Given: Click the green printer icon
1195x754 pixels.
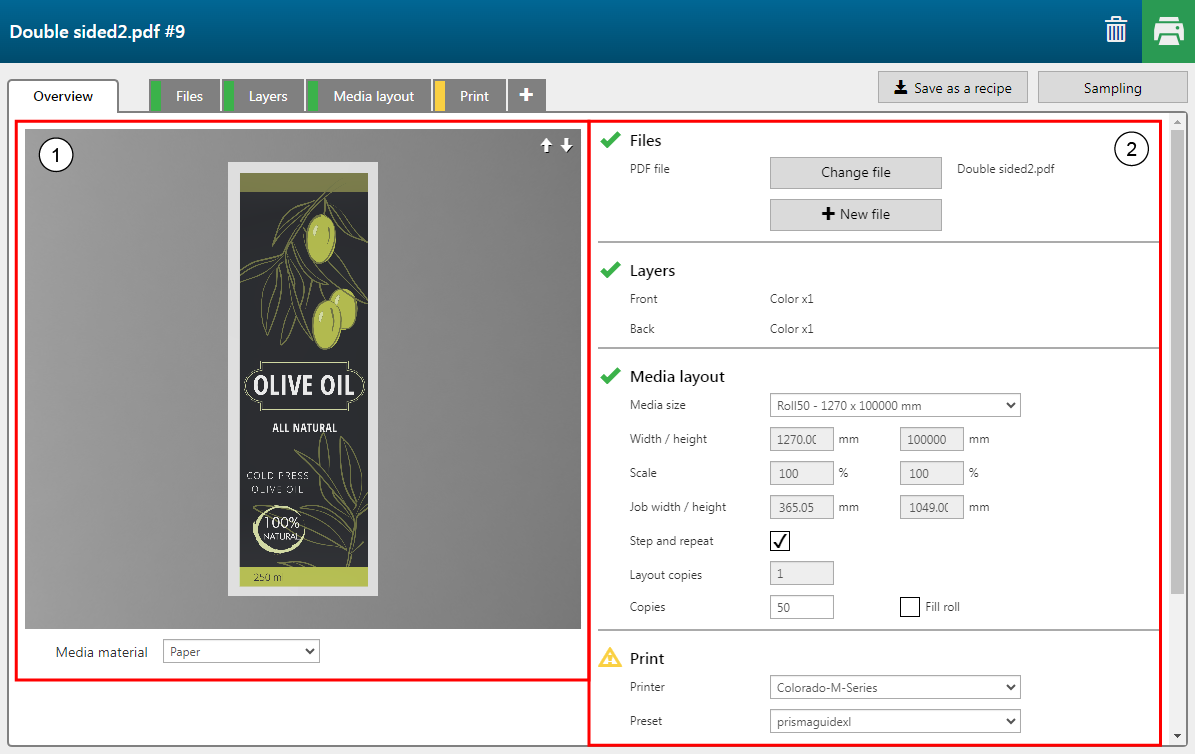Looking at the screenshot, I should pyautogui.click(x=1168, y=31).
